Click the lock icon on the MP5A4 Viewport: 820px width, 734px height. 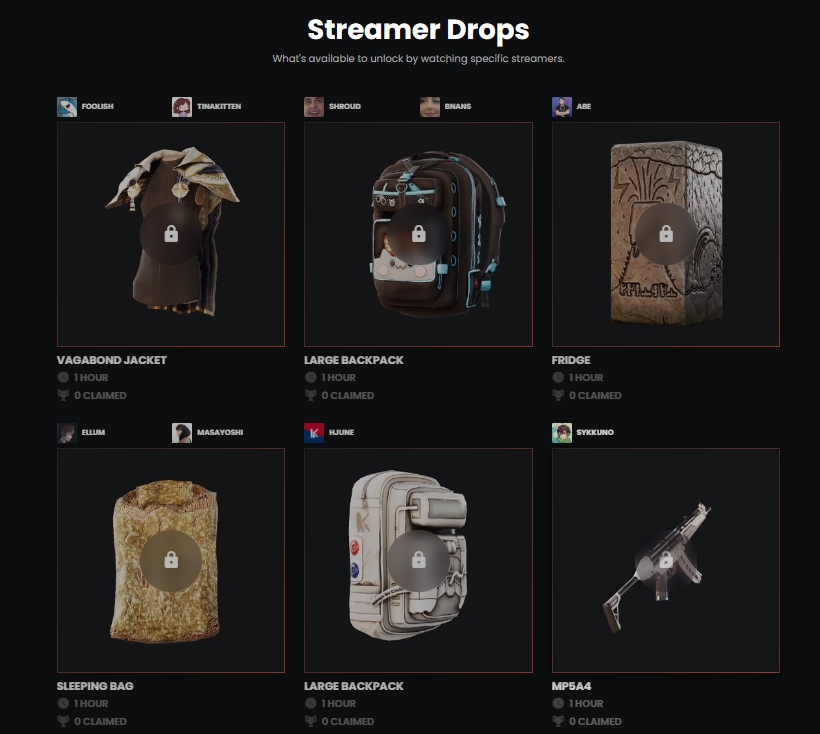tap(666, 560)
